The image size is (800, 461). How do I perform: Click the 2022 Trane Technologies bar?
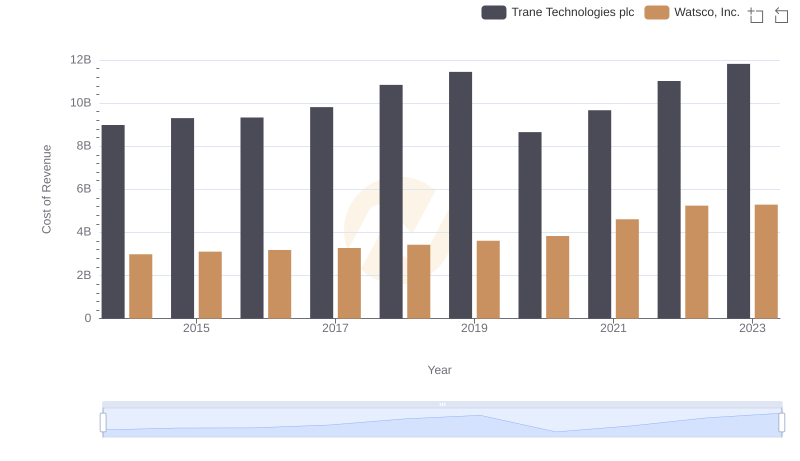click(669, 200)
